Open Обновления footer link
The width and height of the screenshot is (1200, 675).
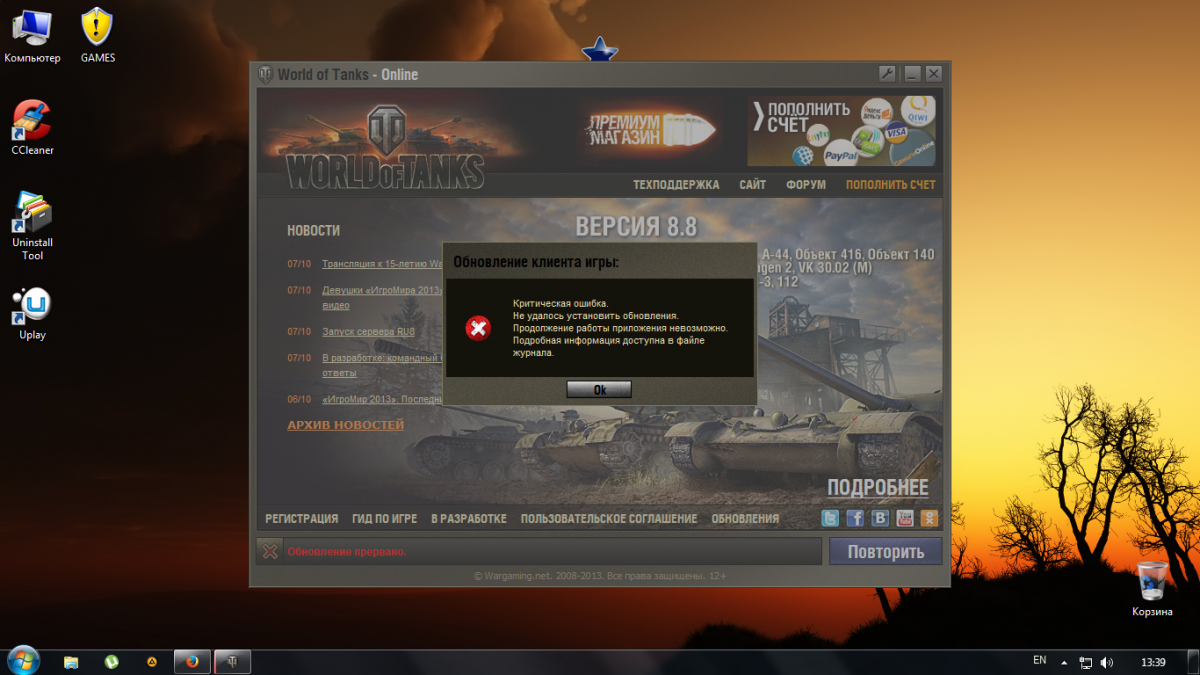coord(745,519)
